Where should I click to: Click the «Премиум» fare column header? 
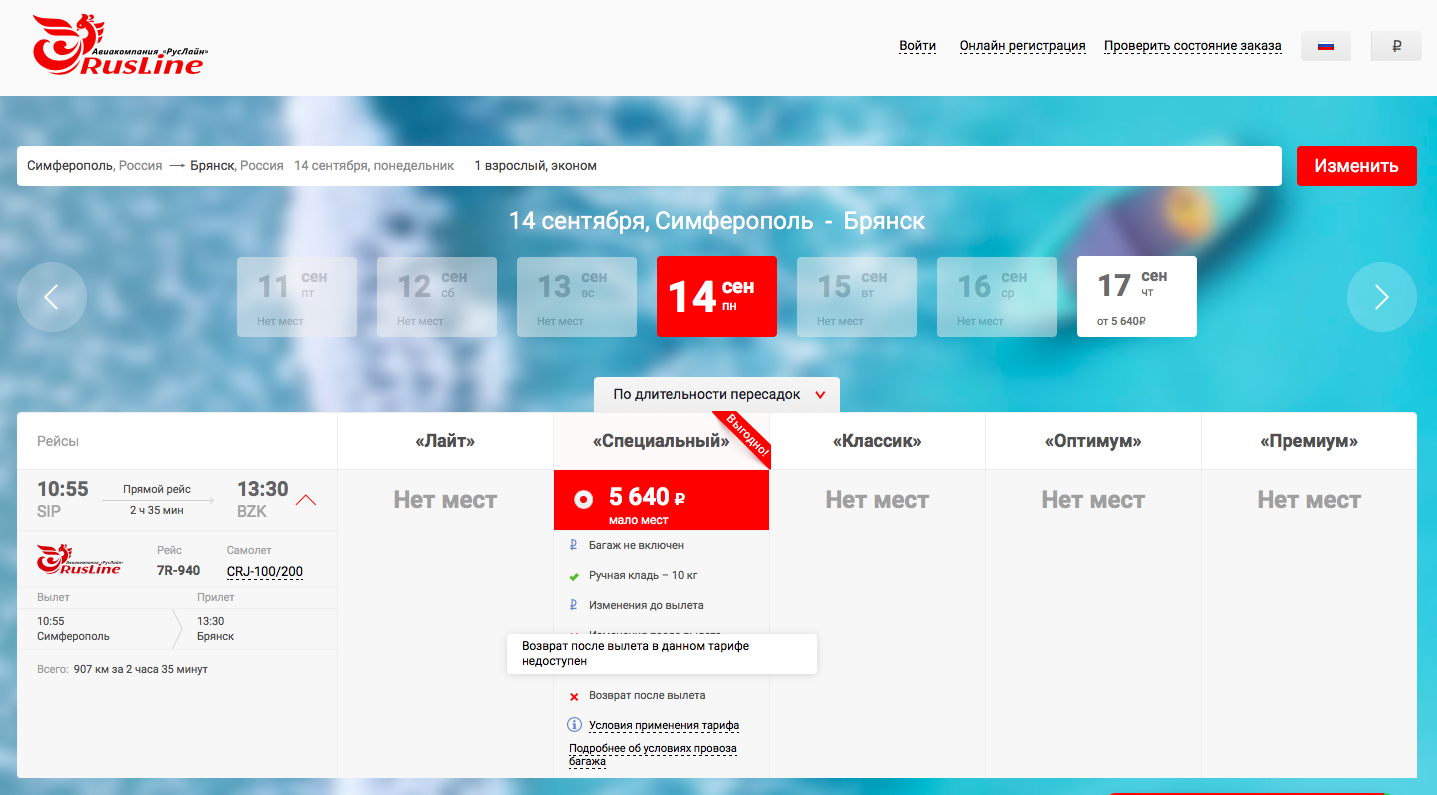click(x=1309, y=441)
